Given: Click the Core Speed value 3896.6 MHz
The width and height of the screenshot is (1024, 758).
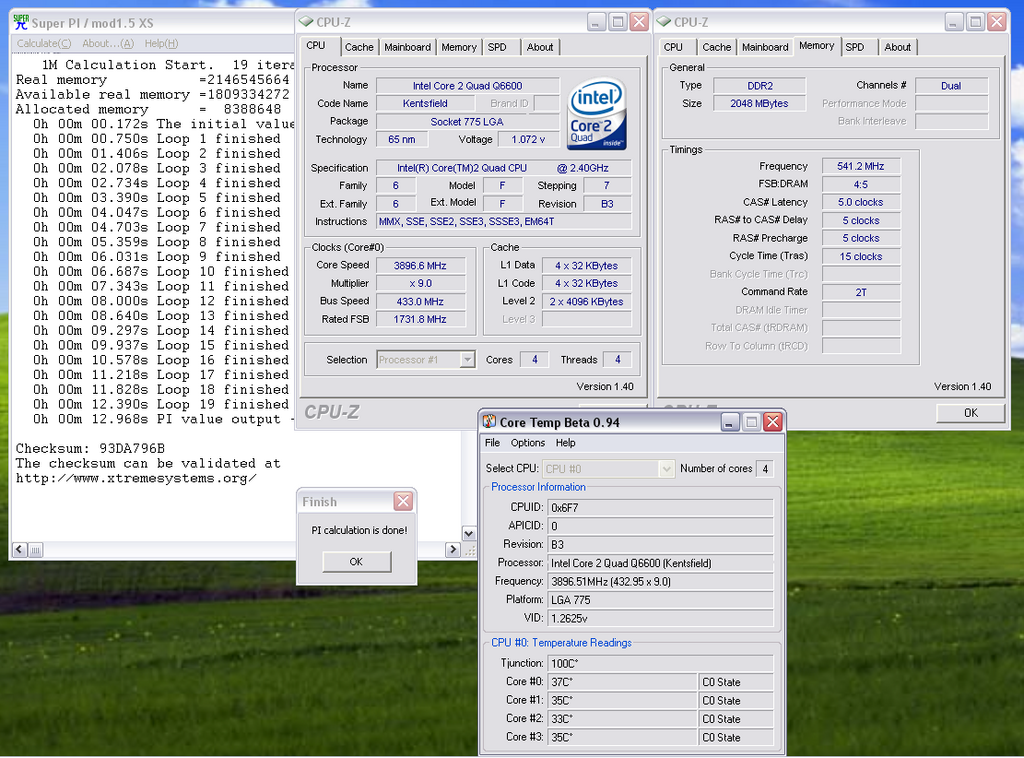Looking at the screenshot, I should 420,266.
